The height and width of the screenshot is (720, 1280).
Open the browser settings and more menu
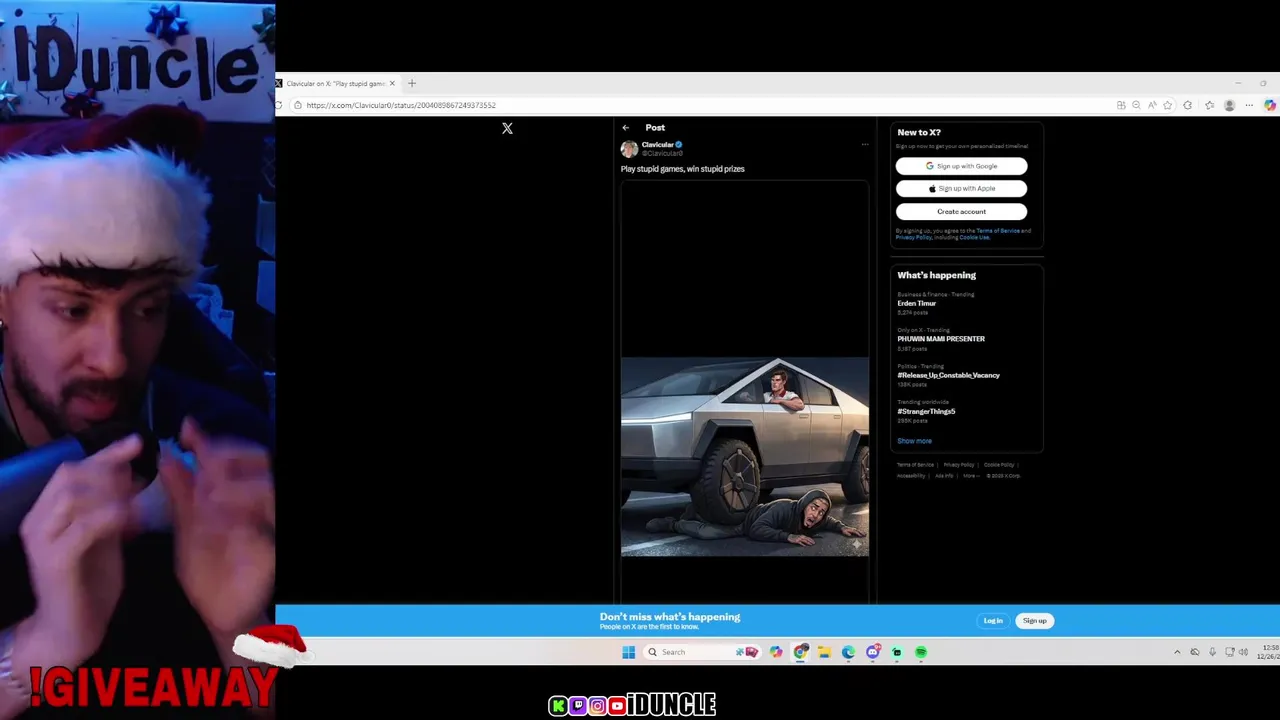pos(1249,105)
